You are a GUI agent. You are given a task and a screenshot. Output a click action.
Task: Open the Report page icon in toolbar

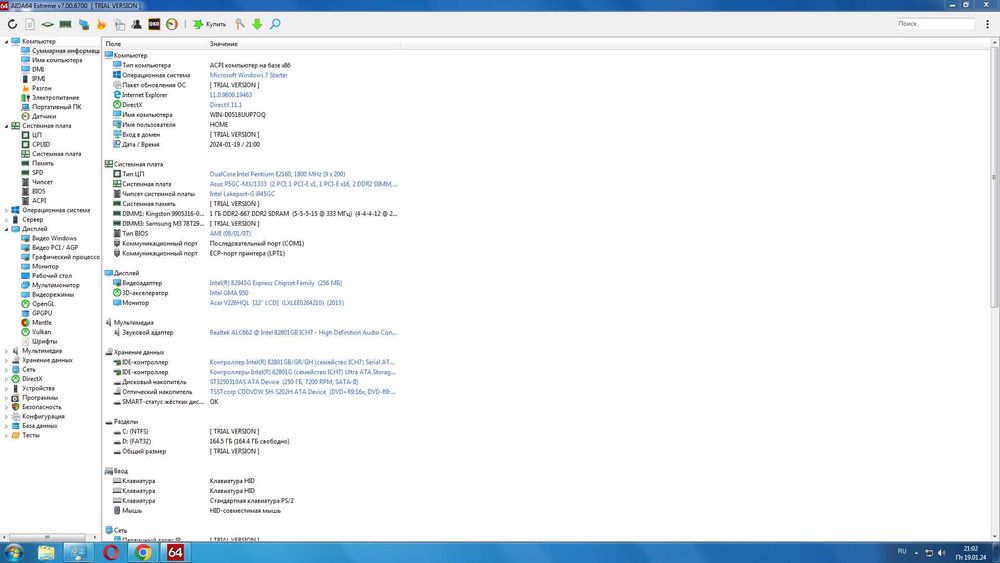[30, 24]
